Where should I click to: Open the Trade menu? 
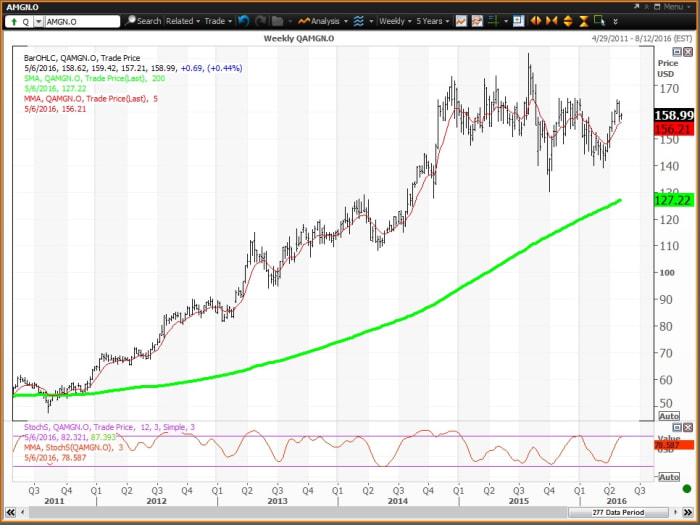pos(216,20)
